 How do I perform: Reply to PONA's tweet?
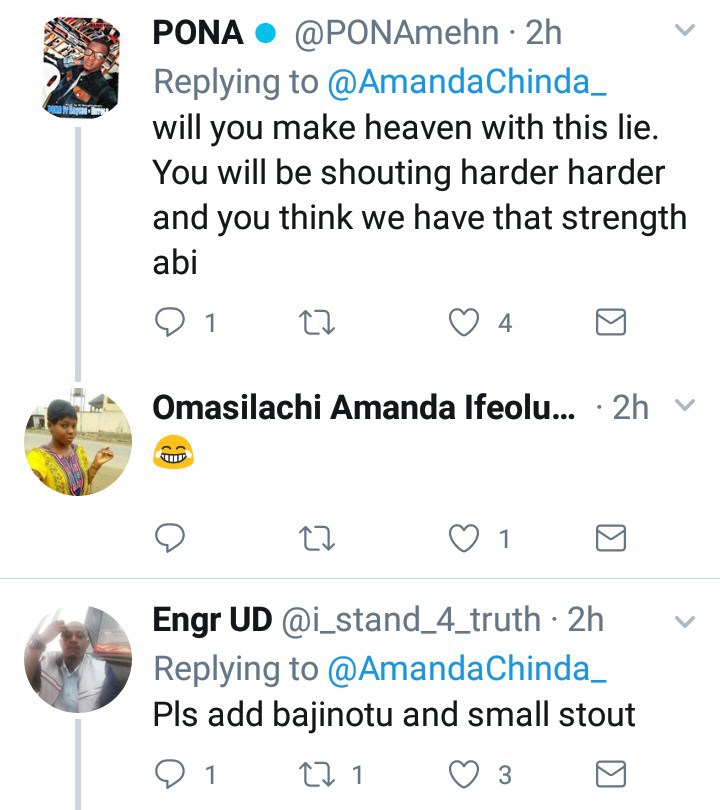pos(170,322)
